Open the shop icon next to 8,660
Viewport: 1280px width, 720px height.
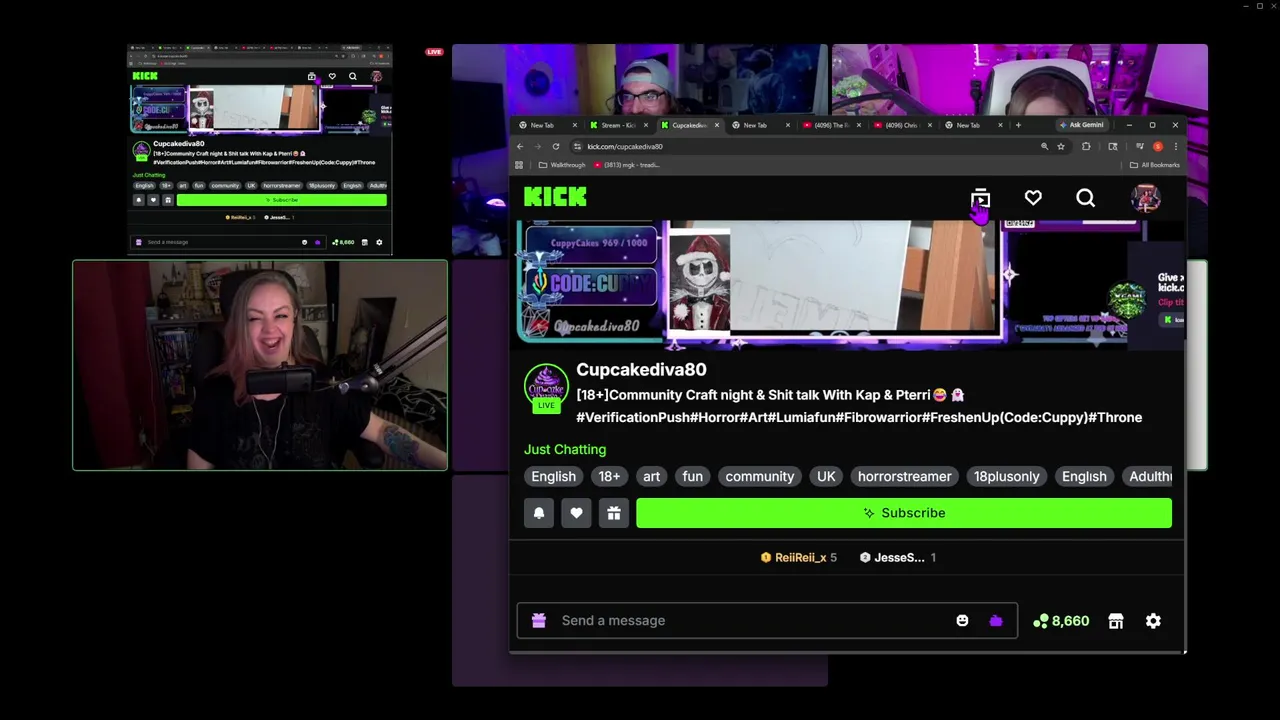coord(1116,621)
